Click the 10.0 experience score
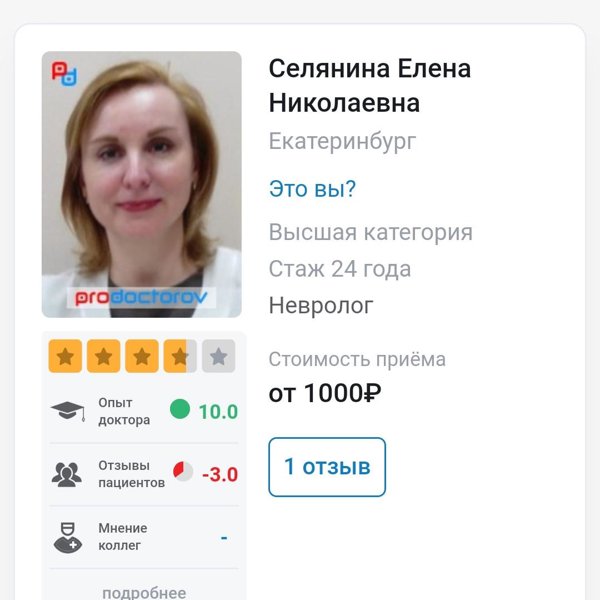The width and height of the screenshot is (600, 600). click(218, 412)
